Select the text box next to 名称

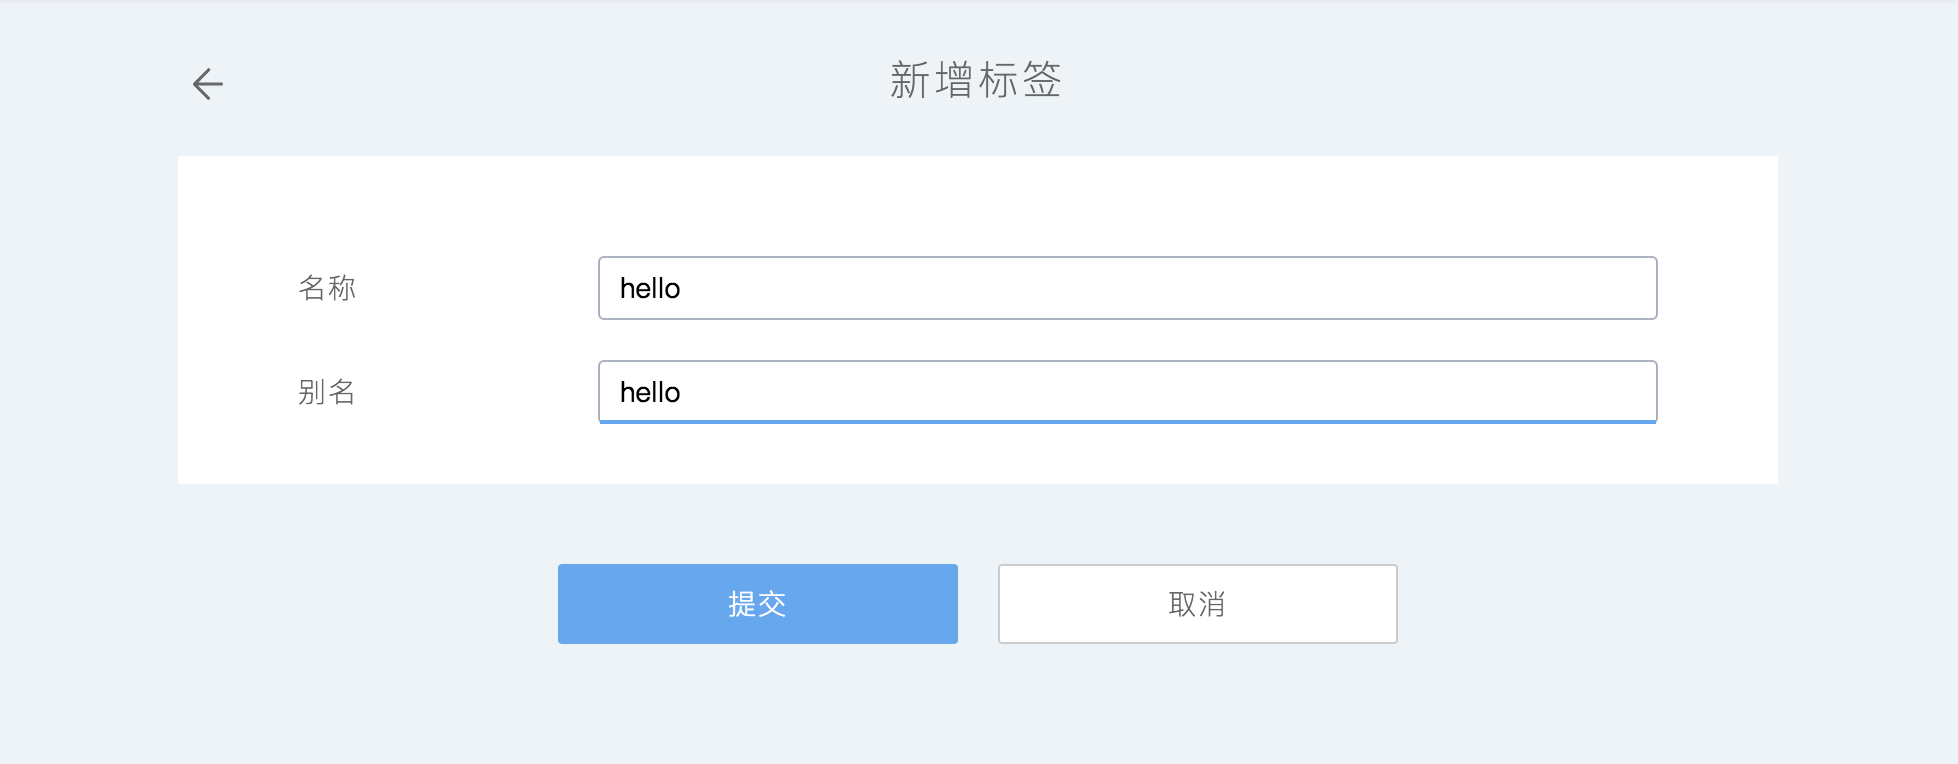(x=1127, y=288)
